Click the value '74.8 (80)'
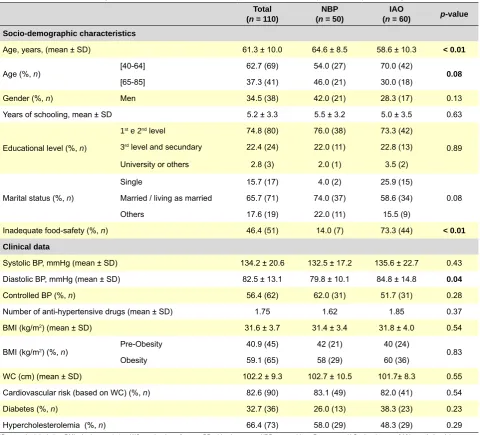Image resolution: width=480 pixels, height=435 pixels. click(262, 131)
